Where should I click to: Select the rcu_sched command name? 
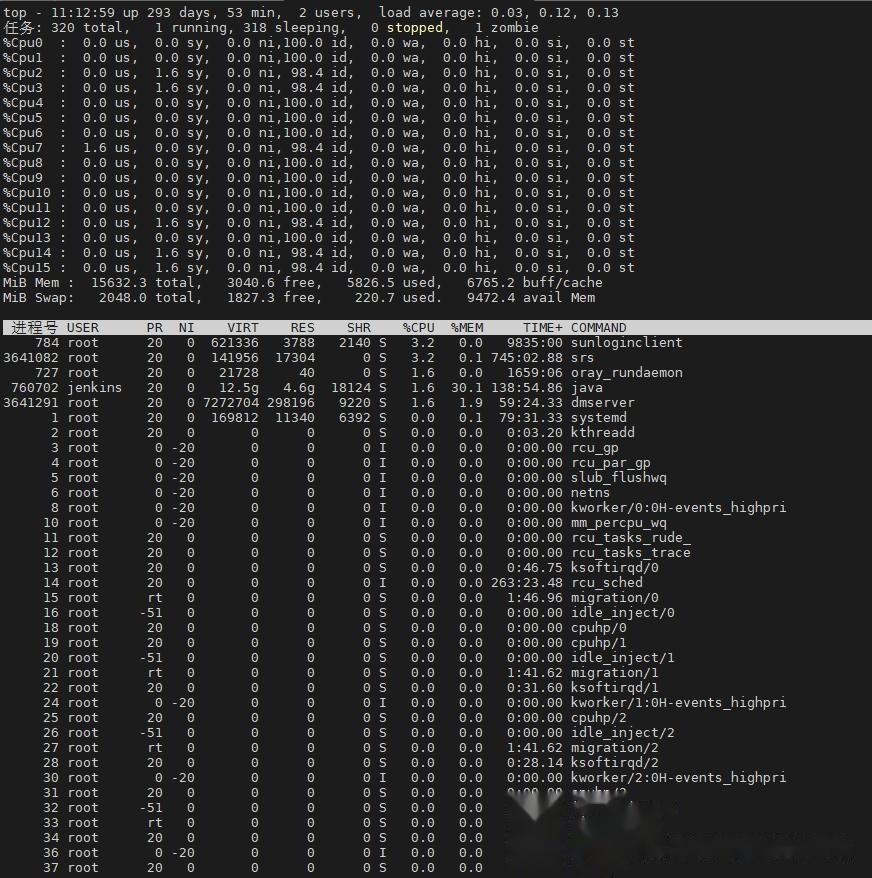(x=607, y=583)
